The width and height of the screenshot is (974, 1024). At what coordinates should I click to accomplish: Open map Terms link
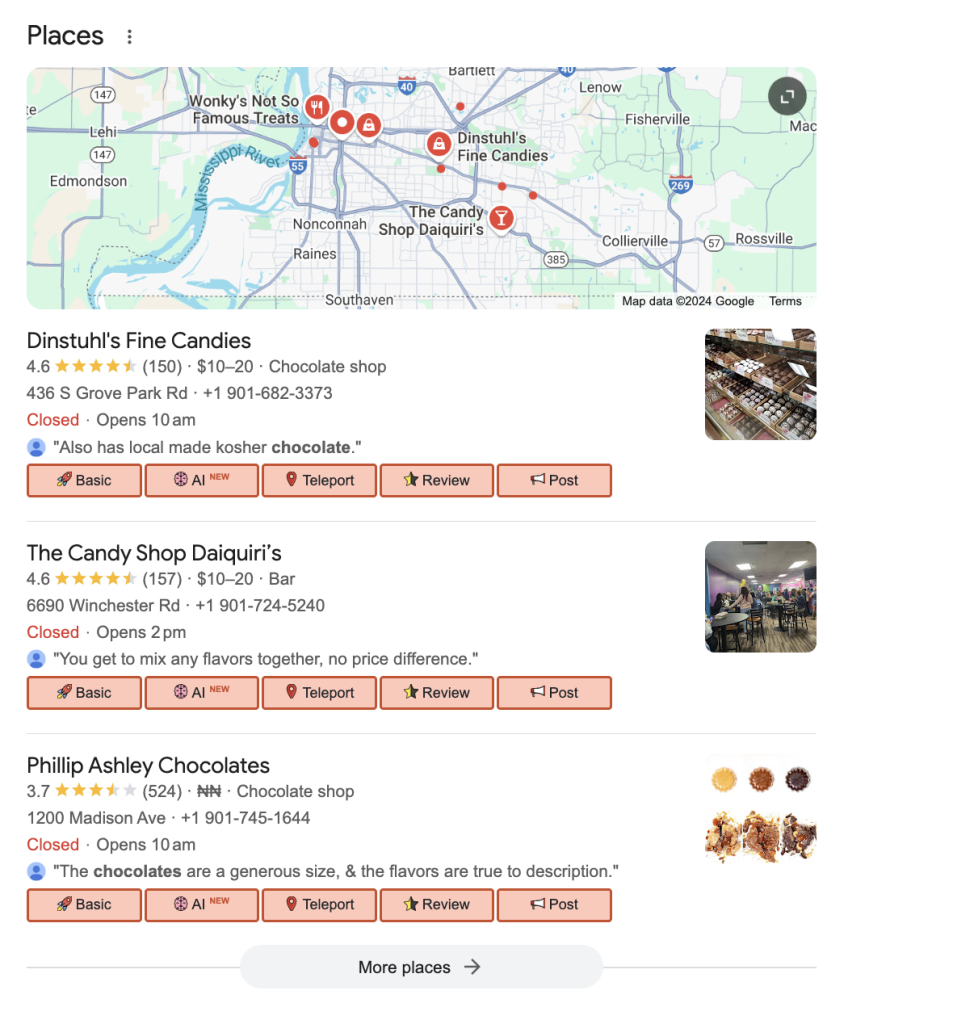click(785, 301)
